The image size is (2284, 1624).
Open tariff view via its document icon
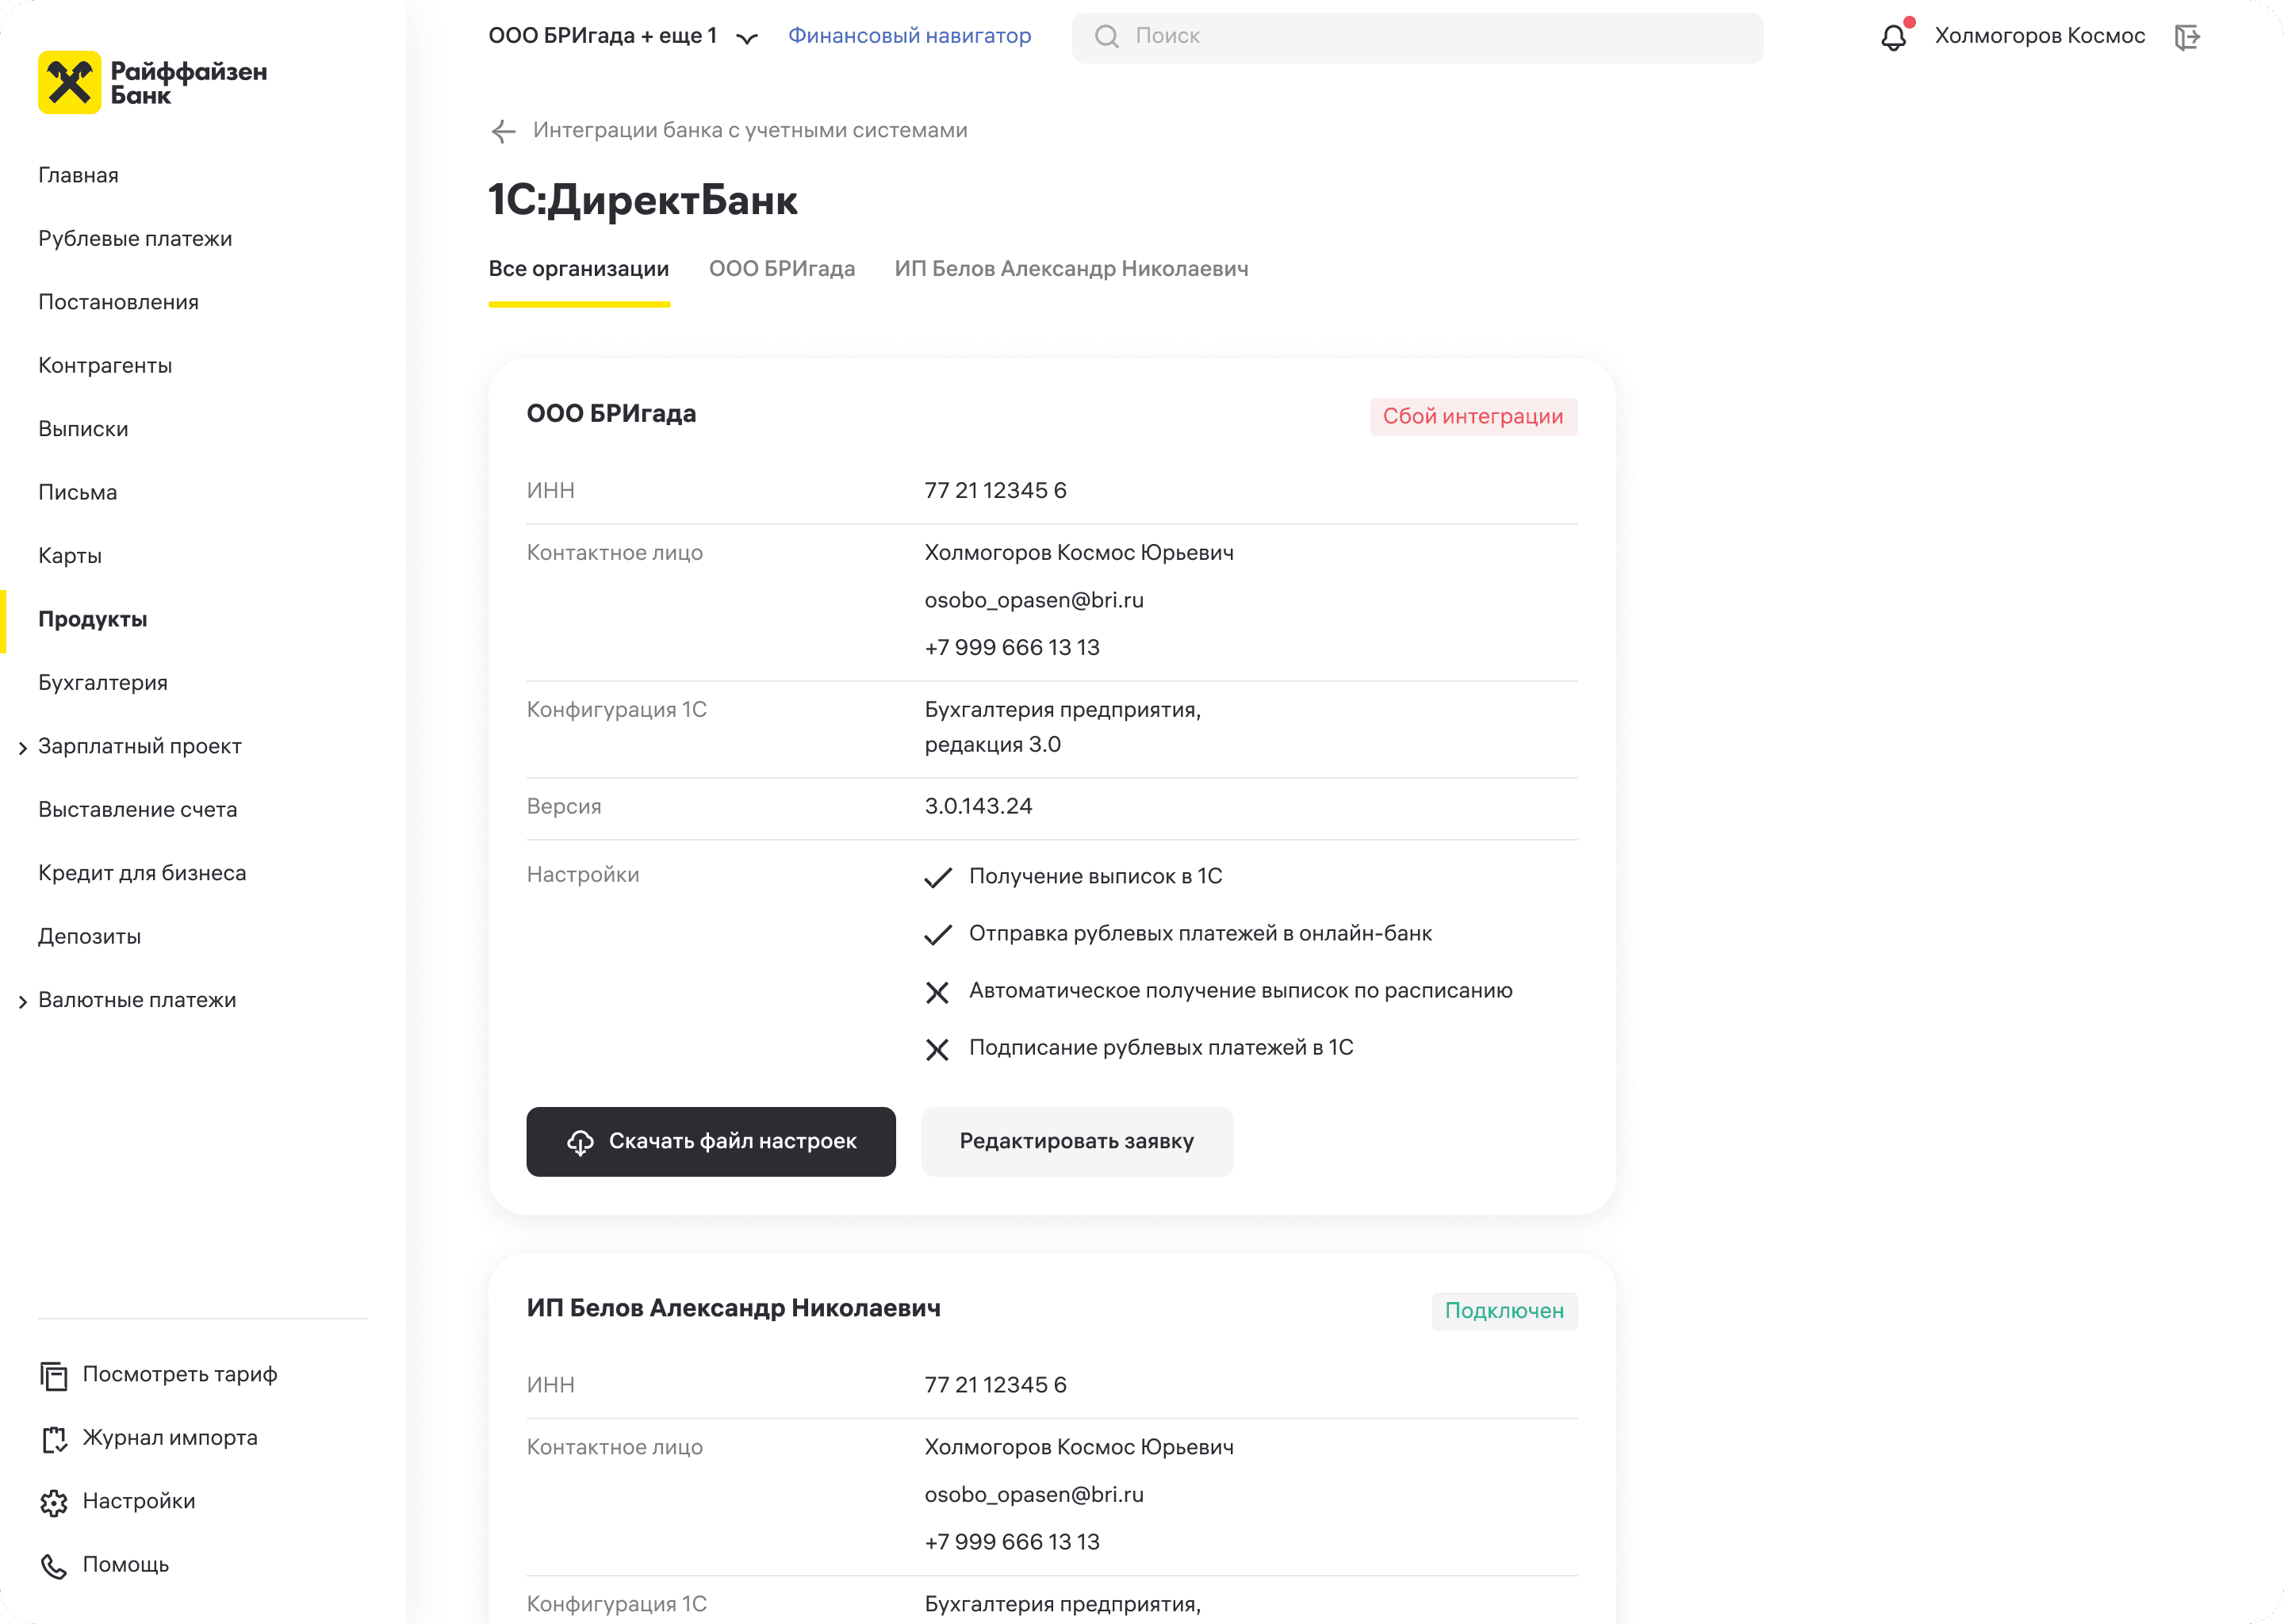point(54,1376)
